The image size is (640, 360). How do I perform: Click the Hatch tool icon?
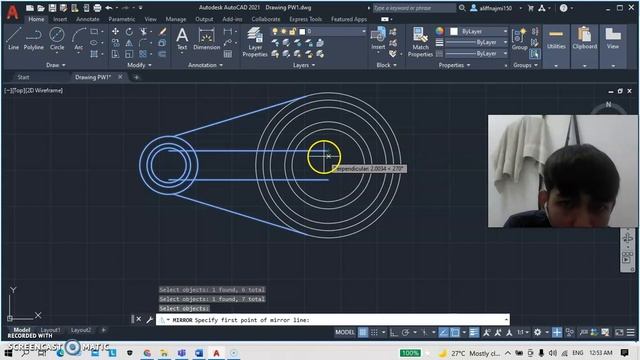pyautogui.click(x=94, y=54)
